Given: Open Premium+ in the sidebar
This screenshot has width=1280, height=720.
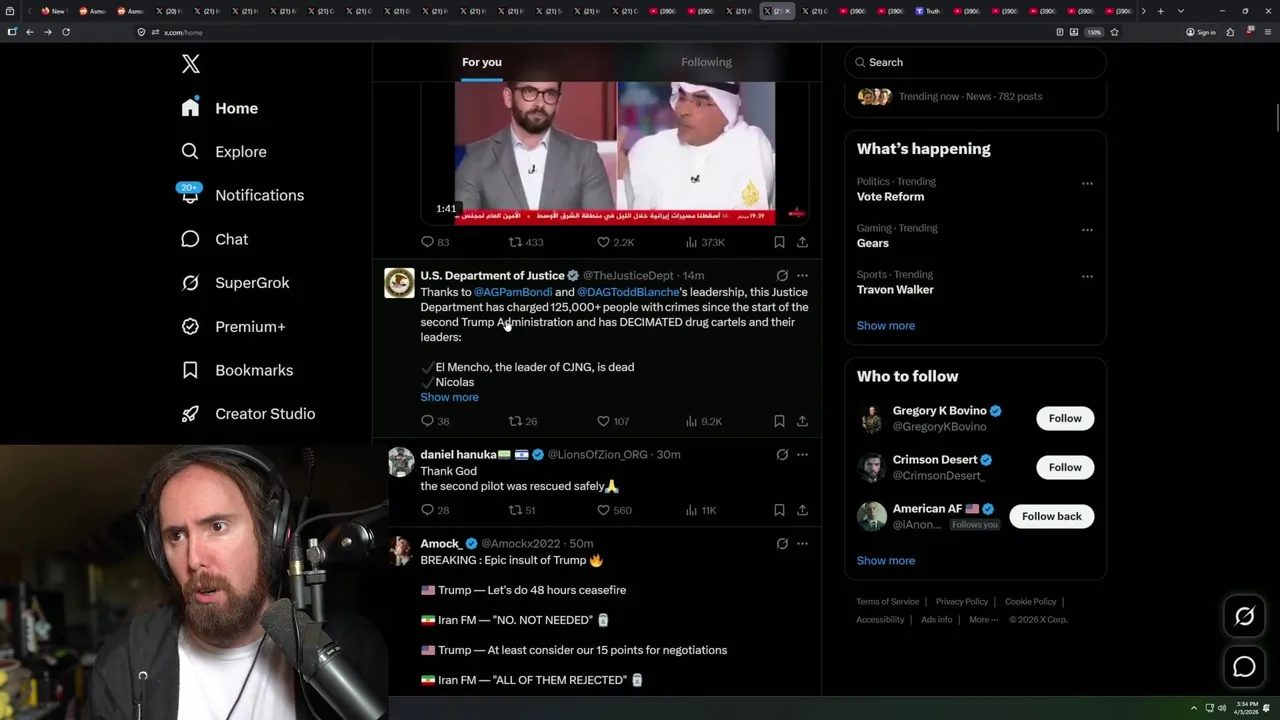Looking at the screenshot, I should click(x=234, y=326).
